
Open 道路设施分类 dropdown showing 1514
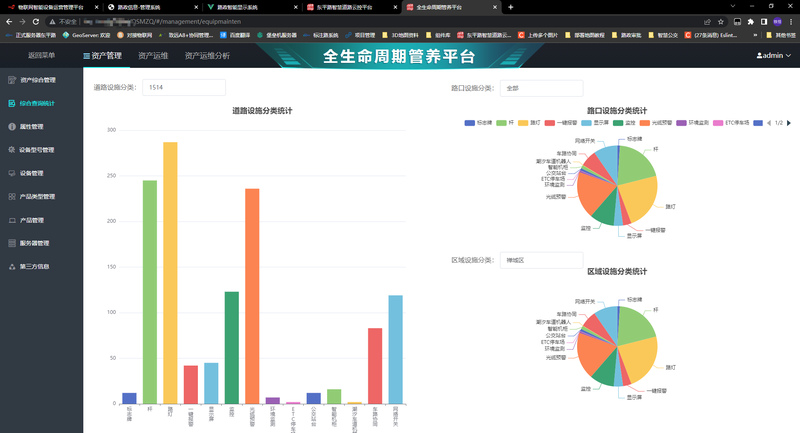click(x=184, y=87)
